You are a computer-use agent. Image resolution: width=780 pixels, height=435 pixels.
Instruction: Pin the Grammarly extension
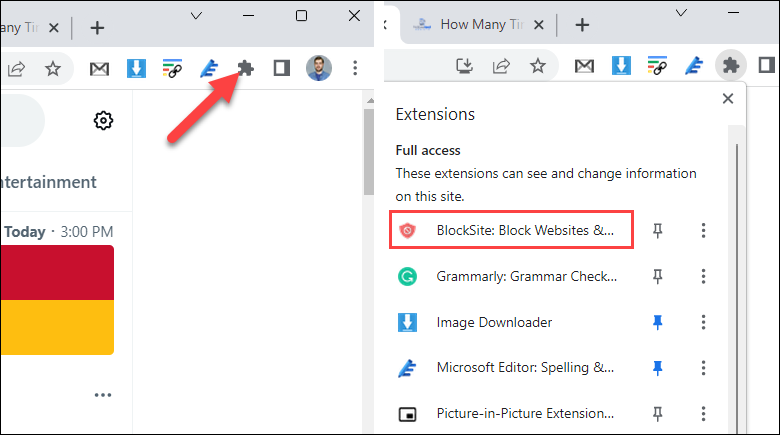pyautogui.click(x=658, y=276)
